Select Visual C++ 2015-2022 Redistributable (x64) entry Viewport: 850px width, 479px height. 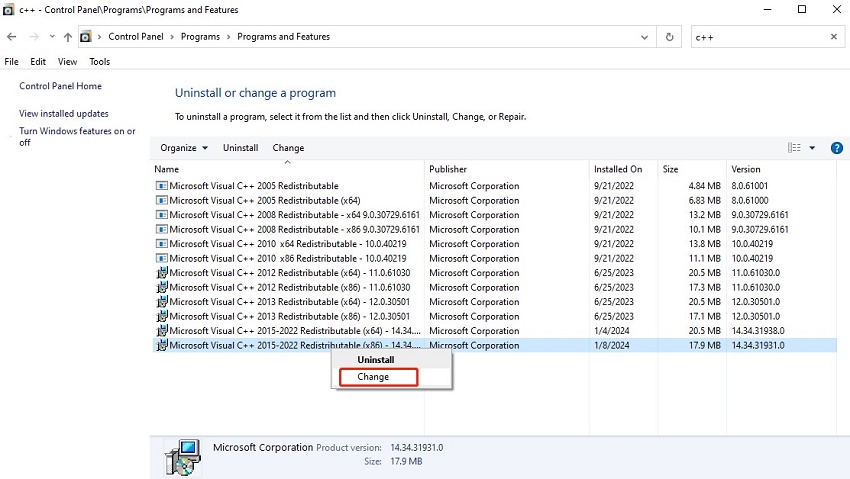click(294, 331)
